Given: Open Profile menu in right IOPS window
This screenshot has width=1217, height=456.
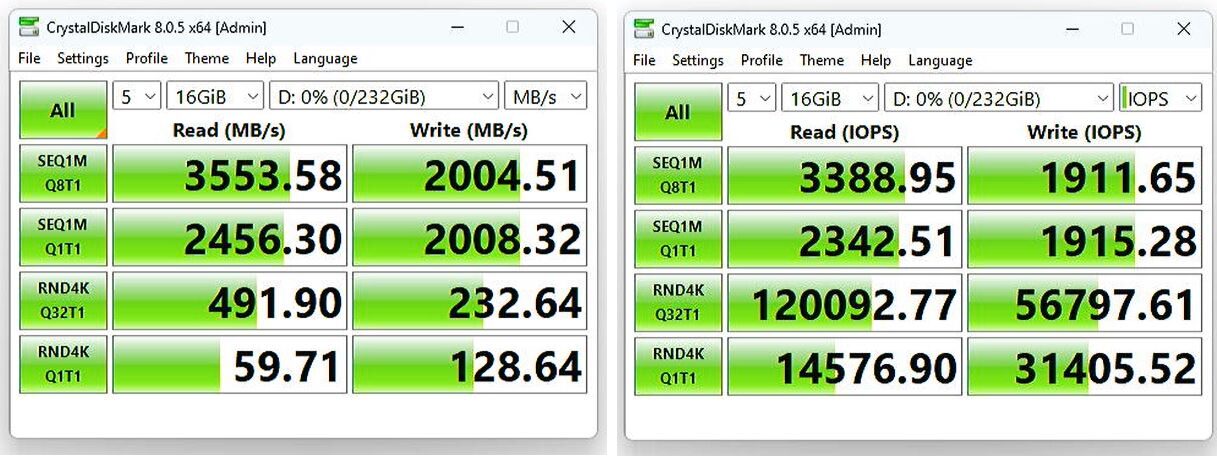Looking at the screenshot, I should point(761,60).
